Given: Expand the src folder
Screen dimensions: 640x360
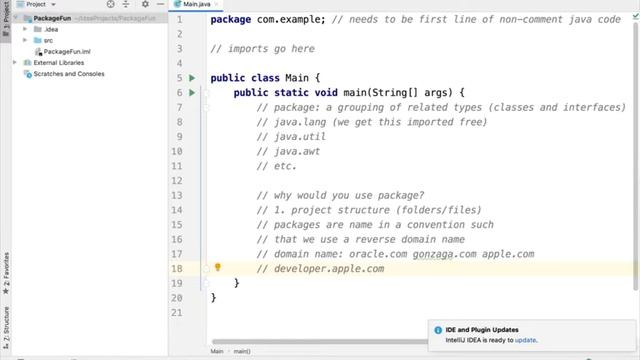Looking at the screenshot, I should click(25, 40).
